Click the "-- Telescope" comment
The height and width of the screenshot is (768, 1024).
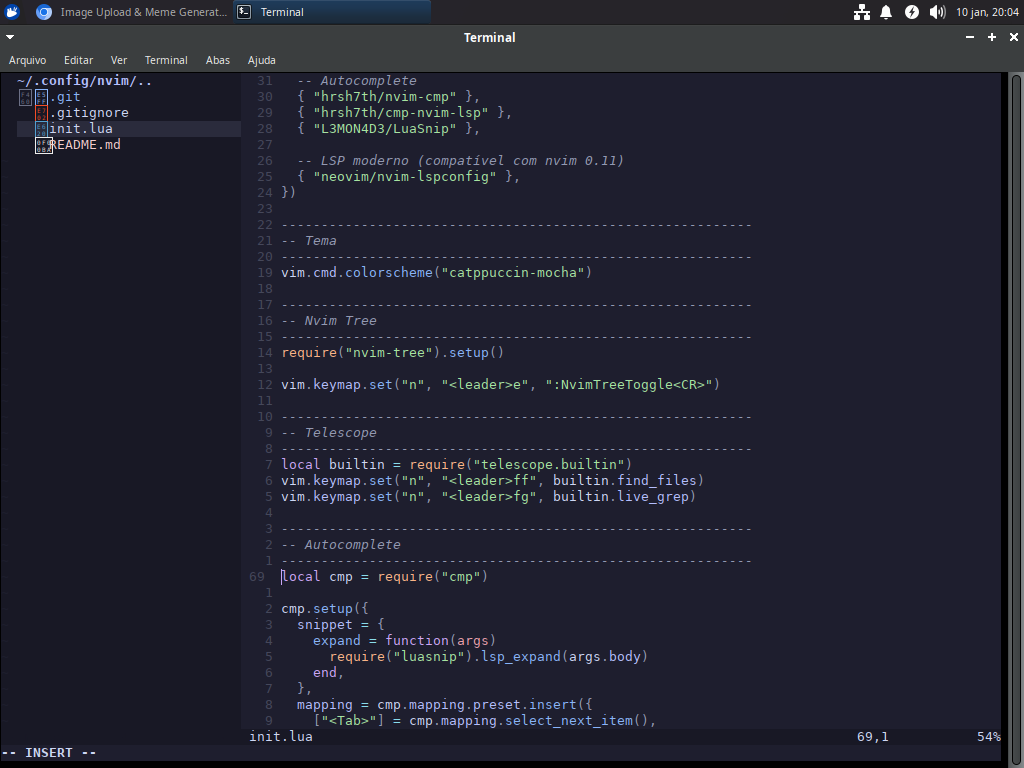click(328, 433)
